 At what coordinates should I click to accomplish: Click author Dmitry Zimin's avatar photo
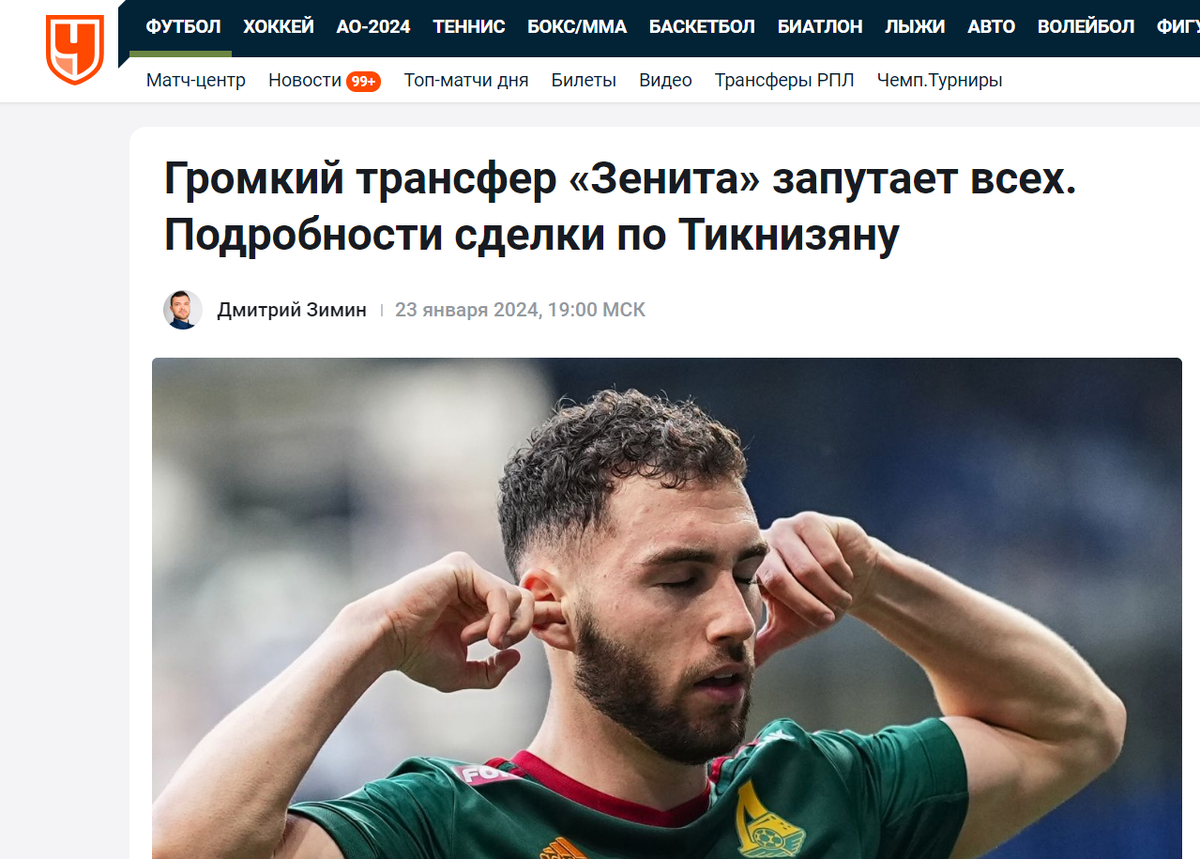click(x=183, y=310)
